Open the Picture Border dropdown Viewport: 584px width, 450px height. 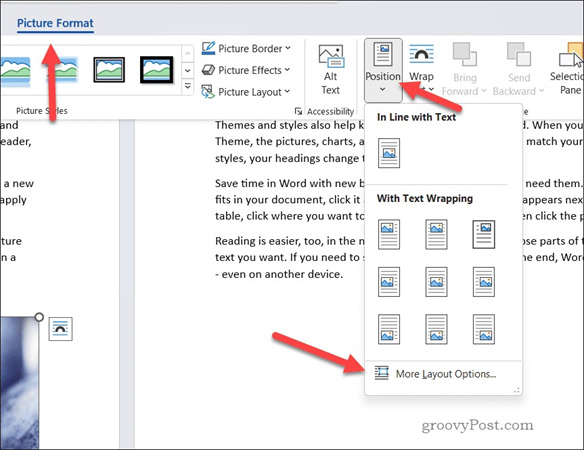[x=246, y=48]
